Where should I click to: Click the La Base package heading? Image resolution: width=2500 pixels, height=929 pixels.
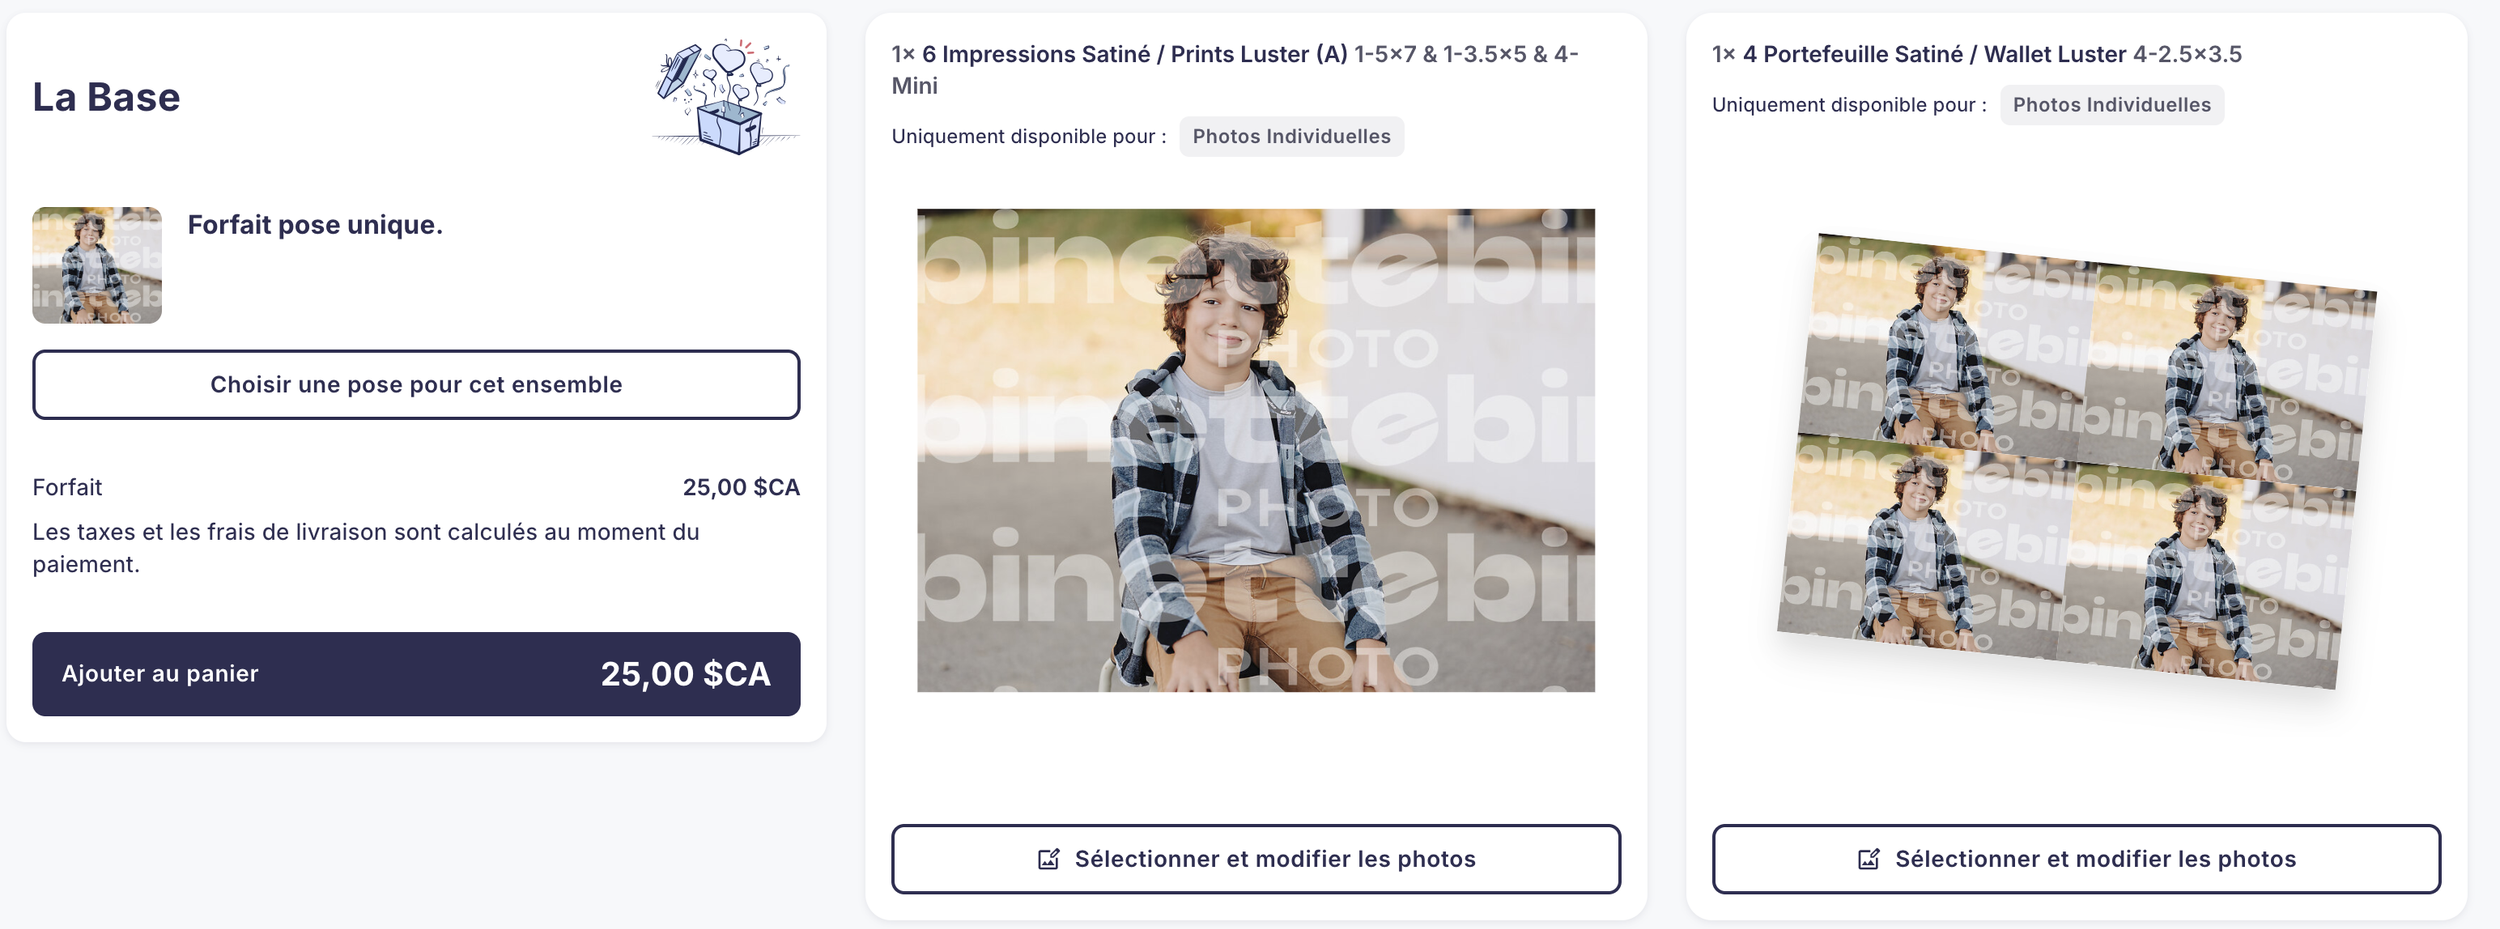106,97
